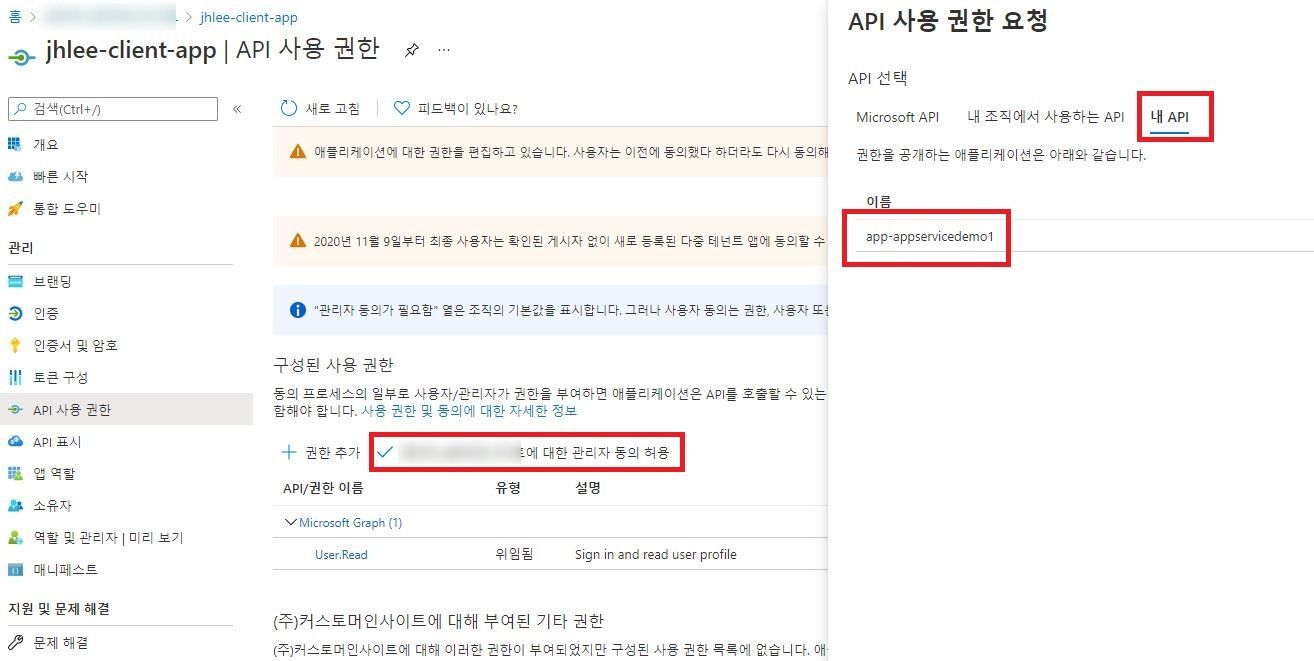1314x661 pixels.
Task: Click the 소유자 owners icon
Action: [x=15, y=505]
